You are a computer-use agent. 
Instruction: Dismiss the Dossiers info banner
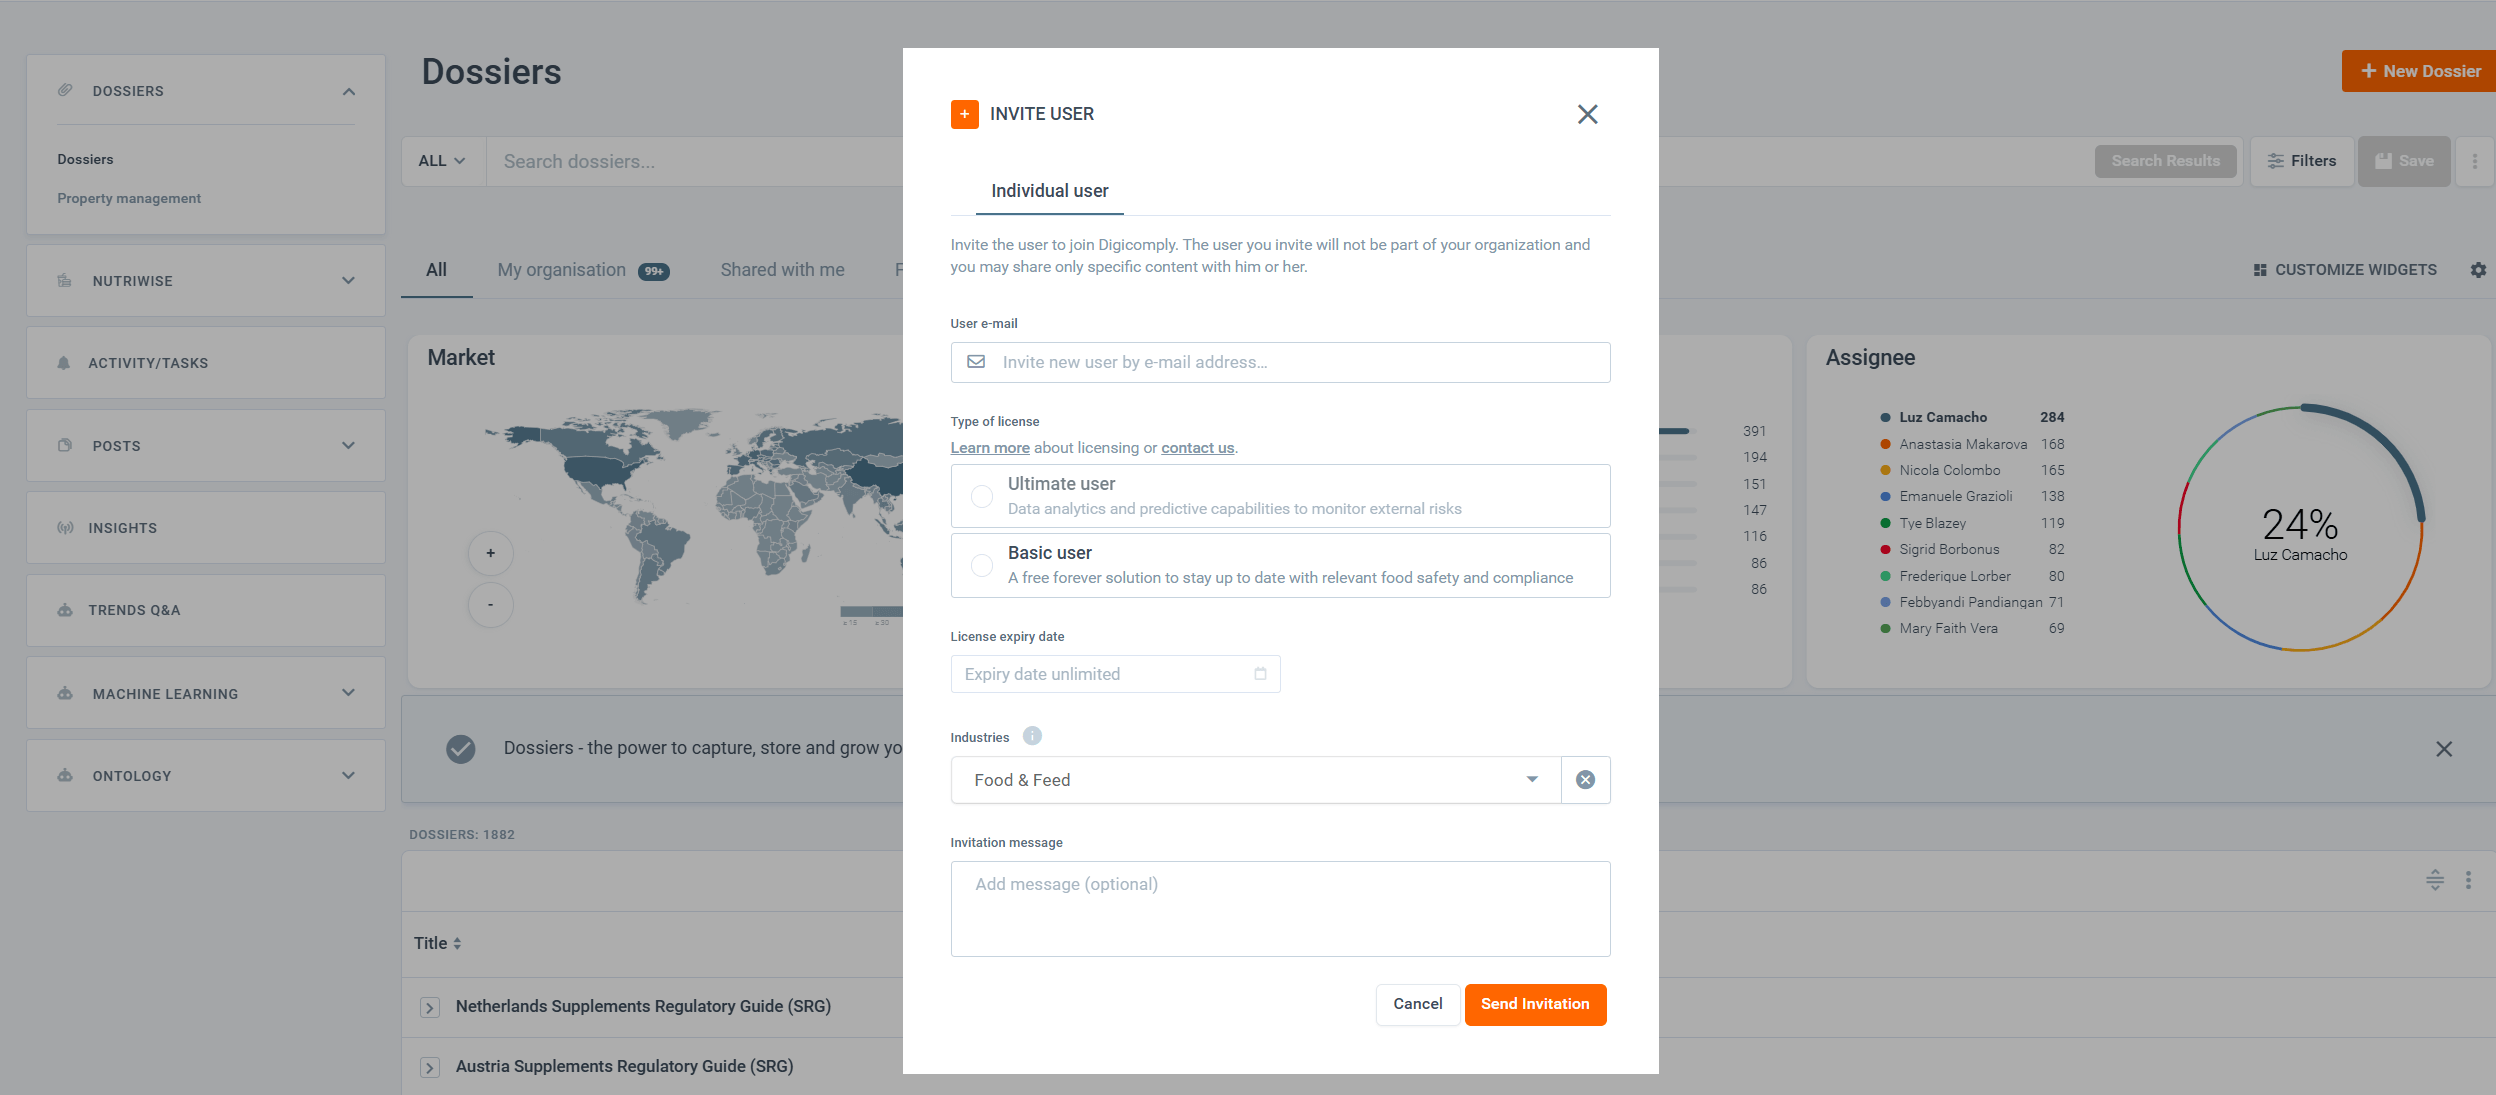click(x=2444, y=749)
